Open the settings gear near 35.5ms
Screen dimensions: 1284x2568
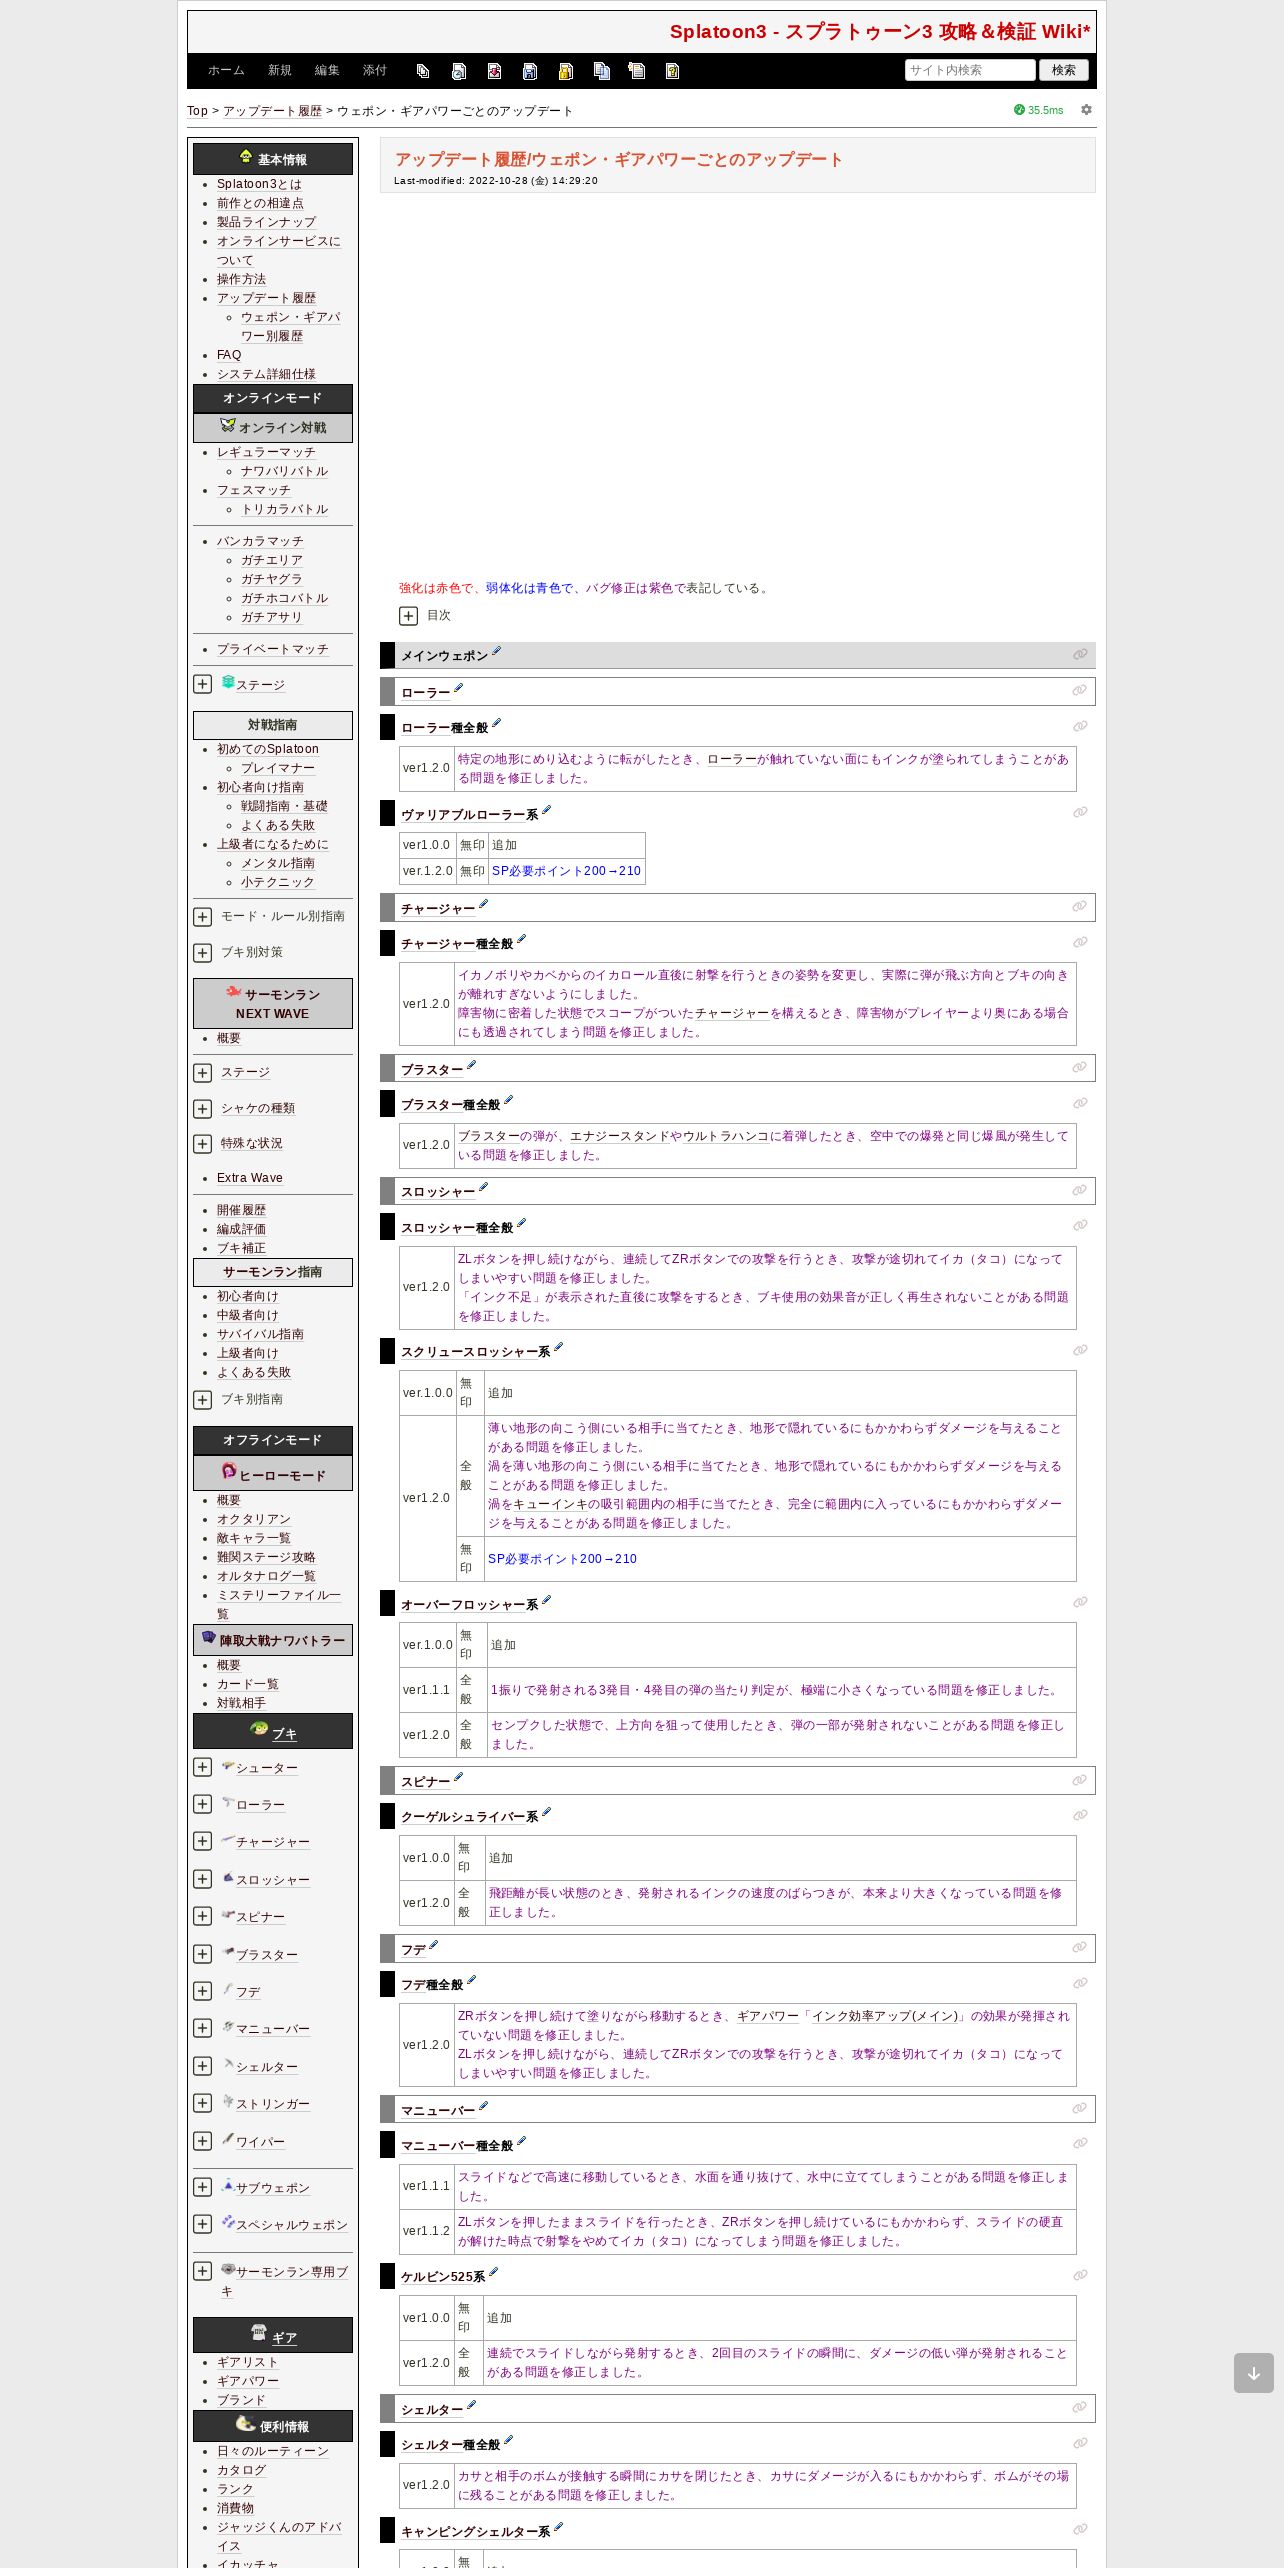point(1086,110)
